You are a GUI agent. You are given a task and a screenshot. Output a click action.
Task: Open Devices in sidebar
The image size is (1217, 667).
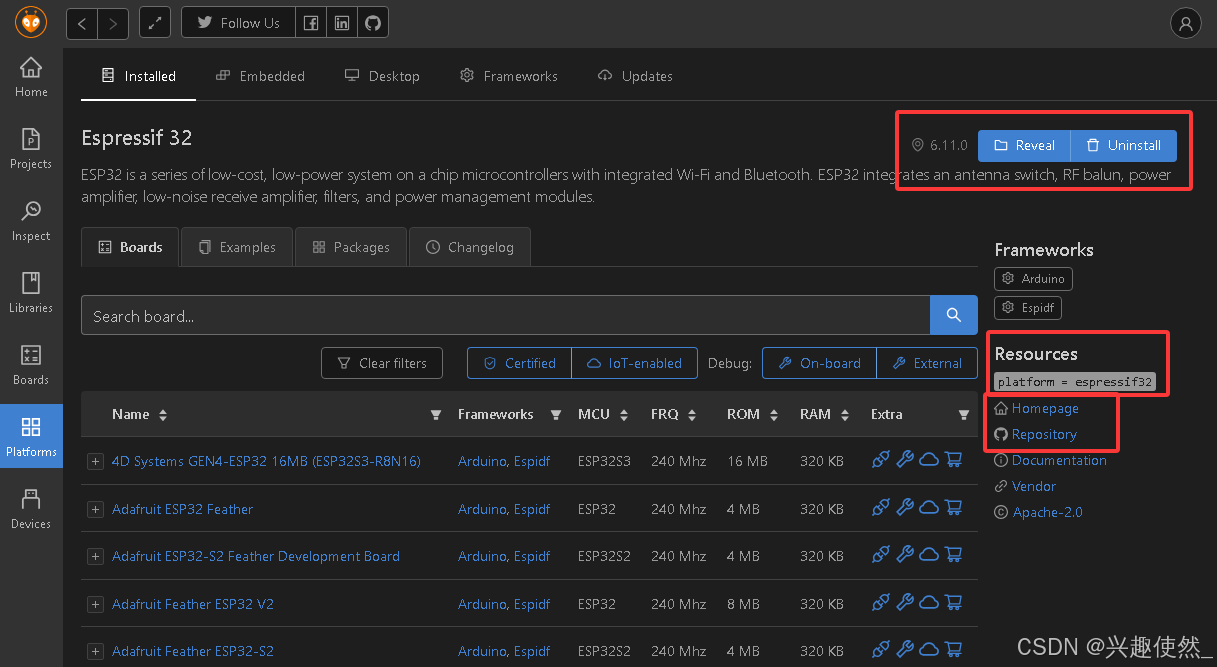pyautogui.click(x=31, y=509)
